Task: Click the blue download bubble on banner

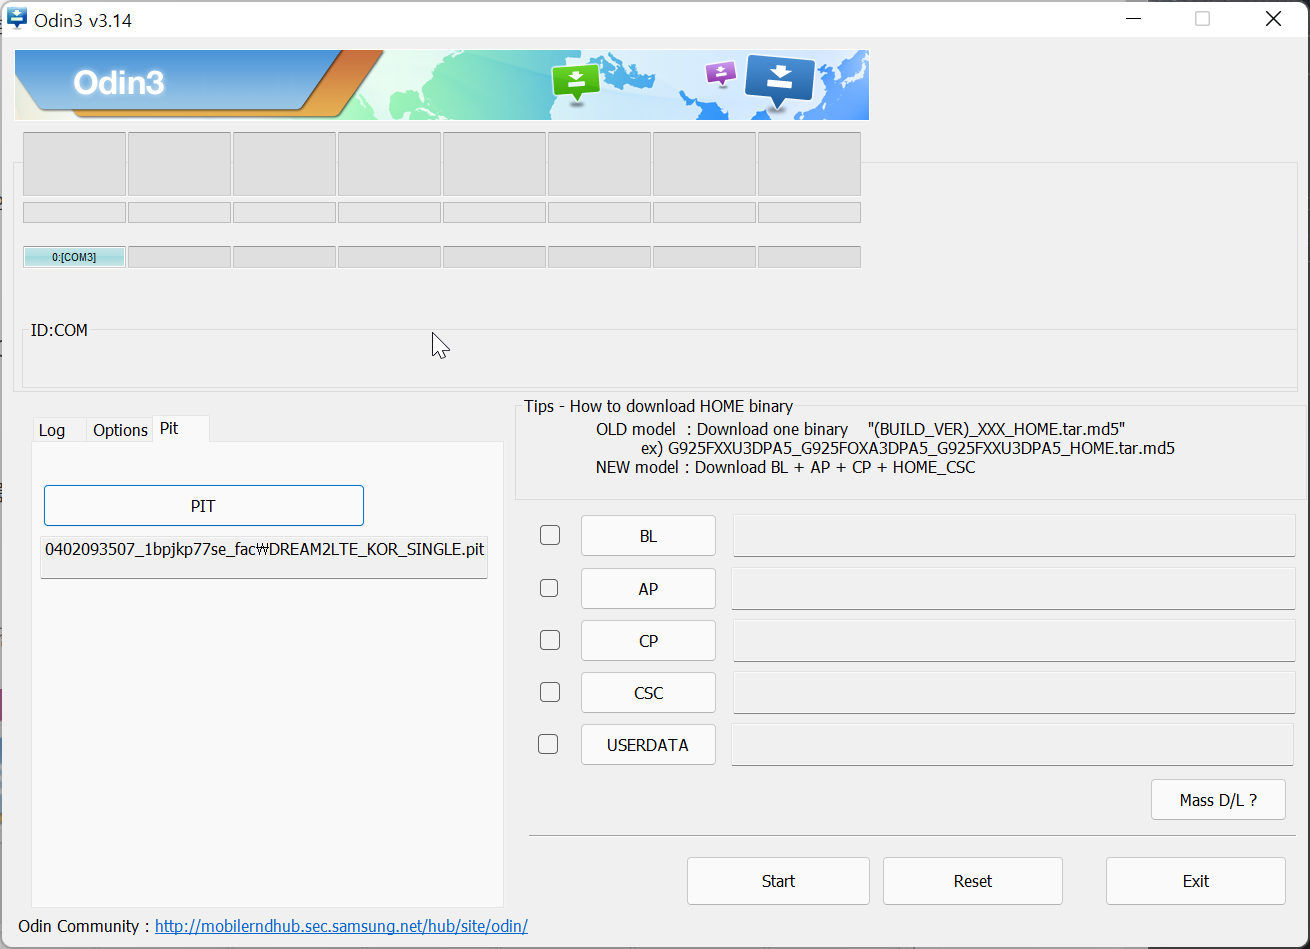Action: (779, 82)
